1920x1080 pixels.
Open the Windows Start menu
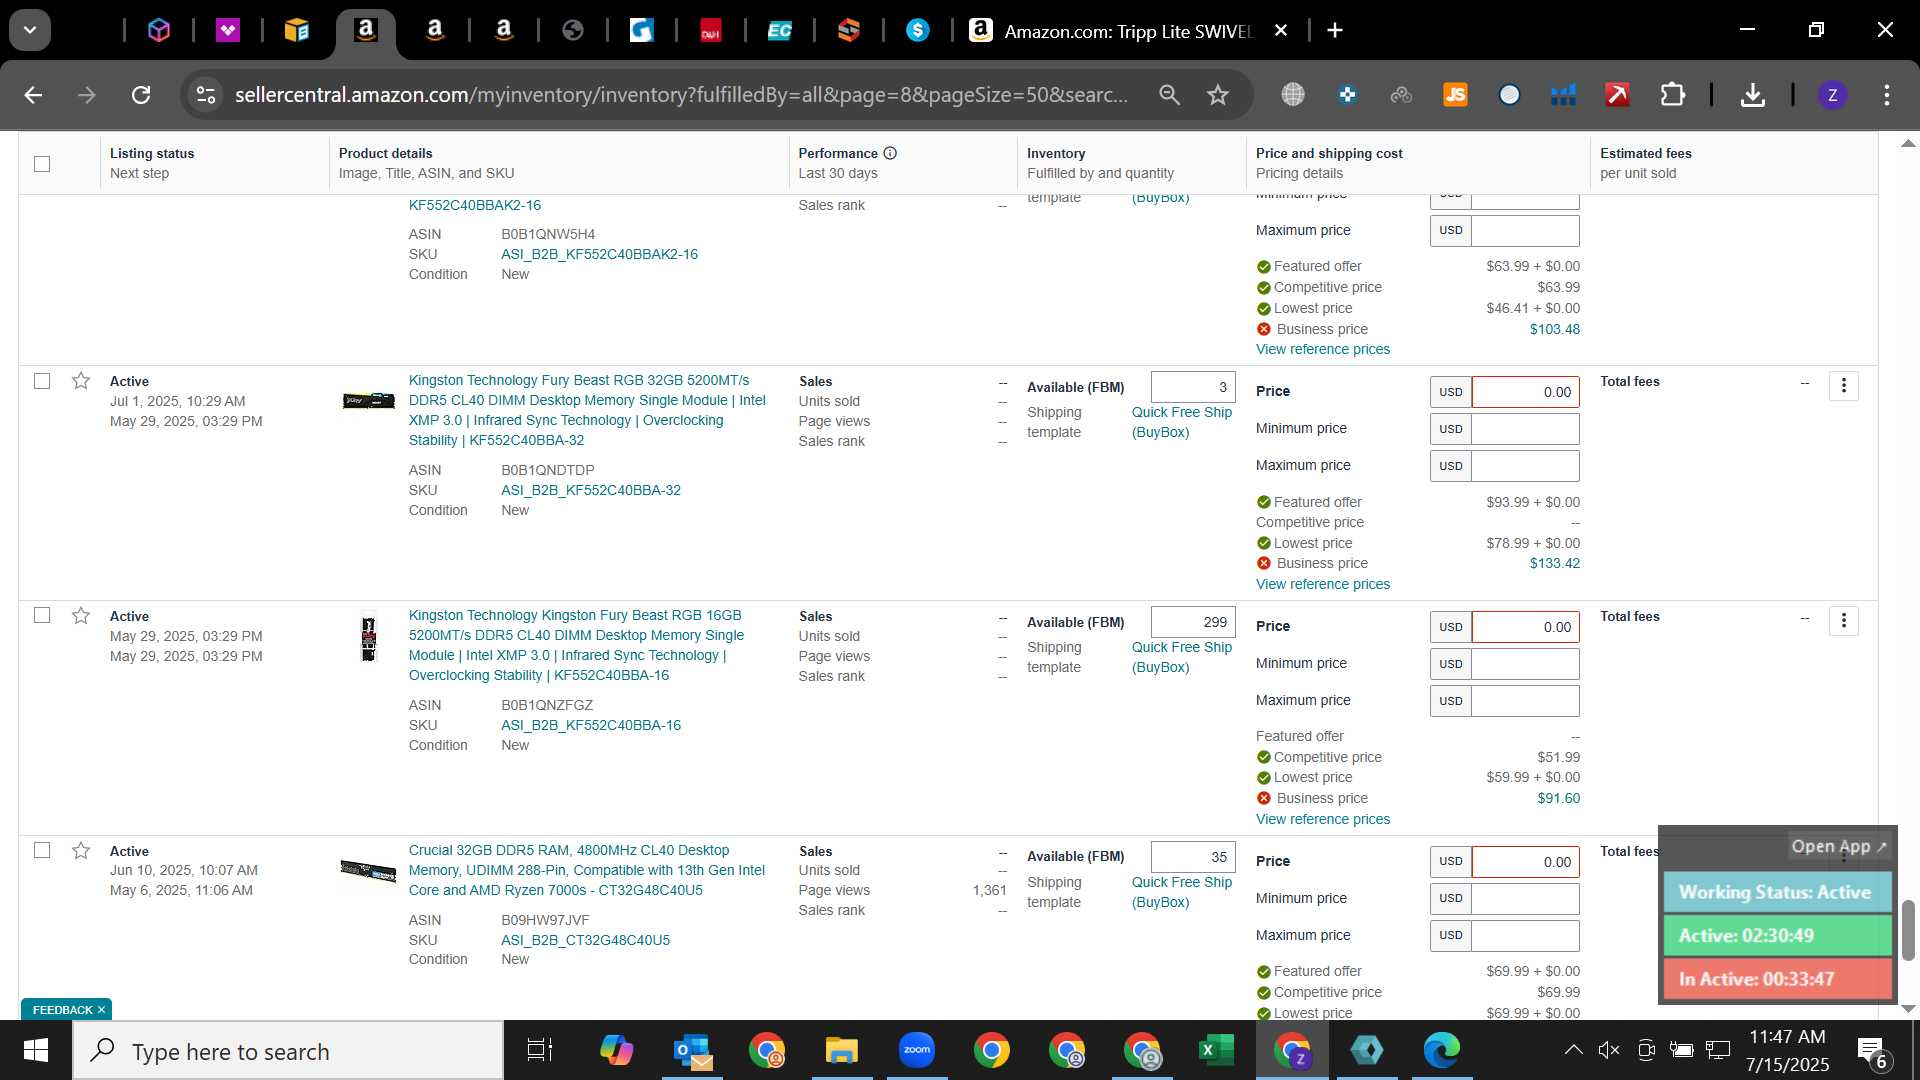[x=36, y=1050]
